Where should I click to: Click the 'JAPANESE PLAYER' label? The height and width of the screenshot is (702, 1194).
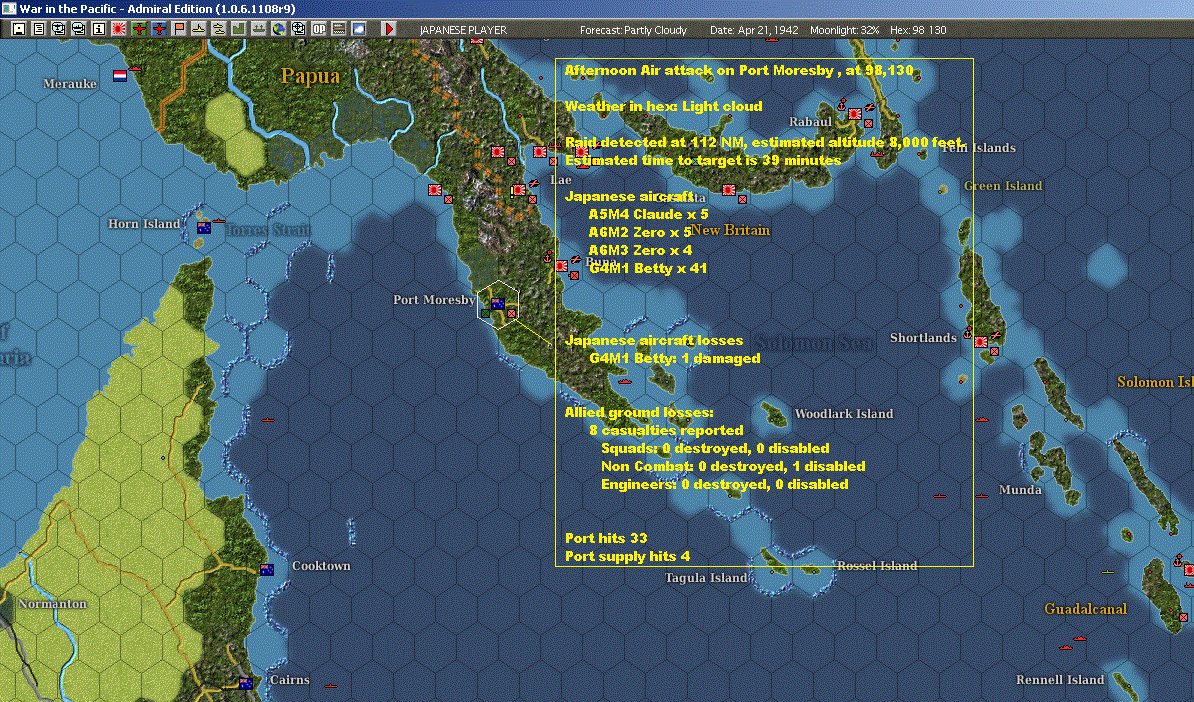pos(463,30)
